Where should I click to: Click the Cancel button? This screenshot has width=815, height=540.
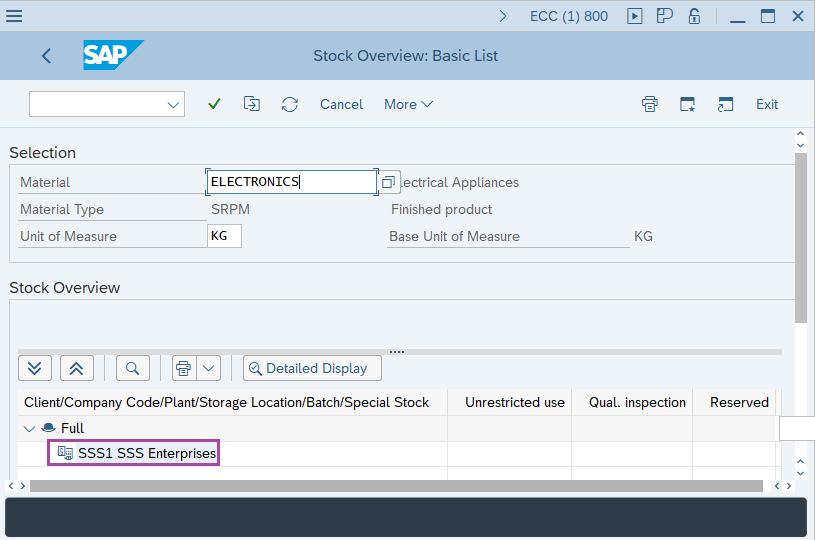click(x=341, y=104)
